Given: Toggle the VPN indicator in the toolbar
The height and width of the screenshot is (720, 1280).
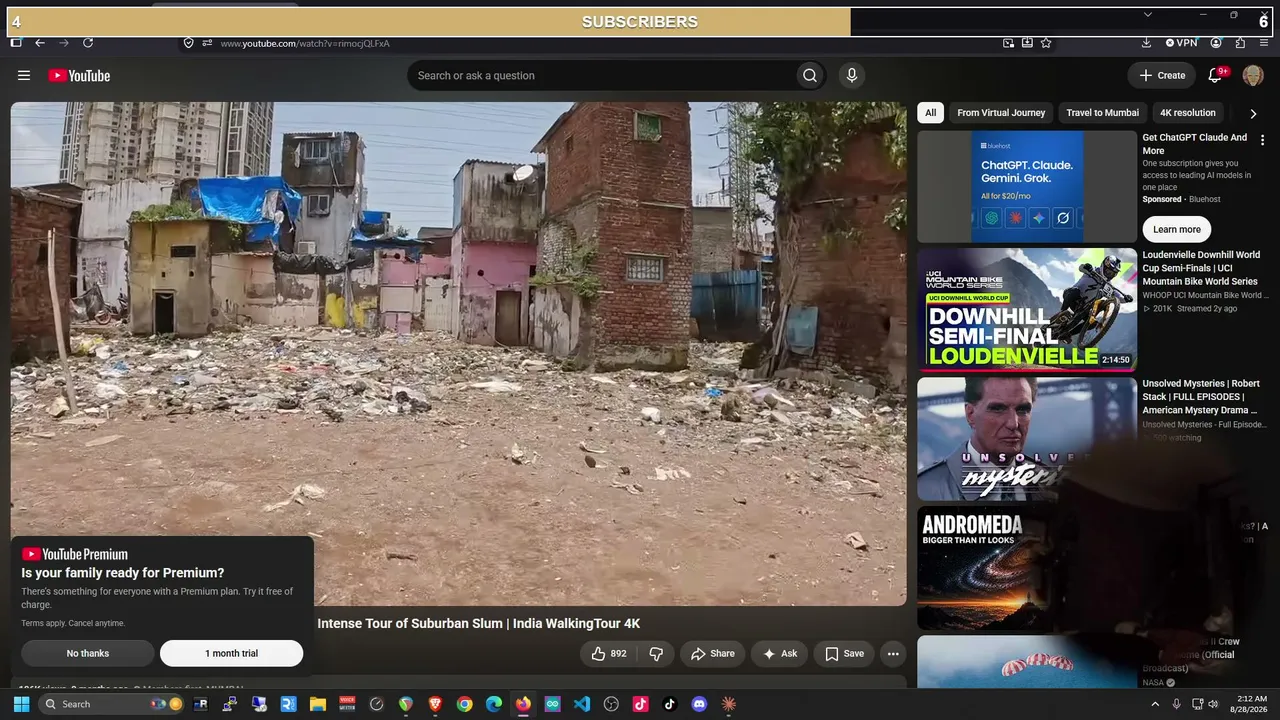Looking at the screenshot, I should pyautogui.click(x=1181, y=43).
